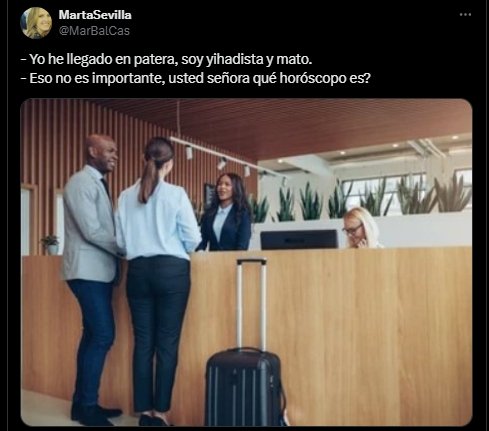Viewport: 489px width, 431px height.
Task: Click the ceiling track spotlights in the photo
Action: coord(218,158)
